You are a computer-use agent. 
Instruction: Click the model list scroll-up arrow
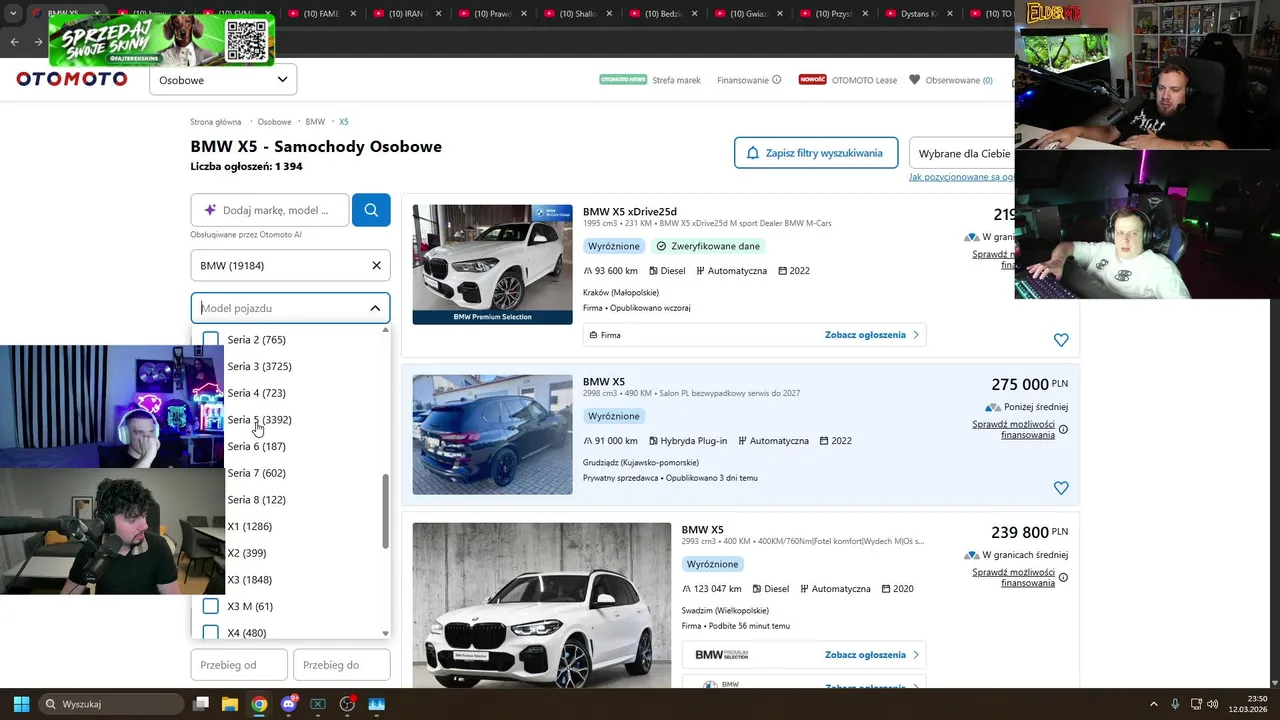click(x=386, y=330)
